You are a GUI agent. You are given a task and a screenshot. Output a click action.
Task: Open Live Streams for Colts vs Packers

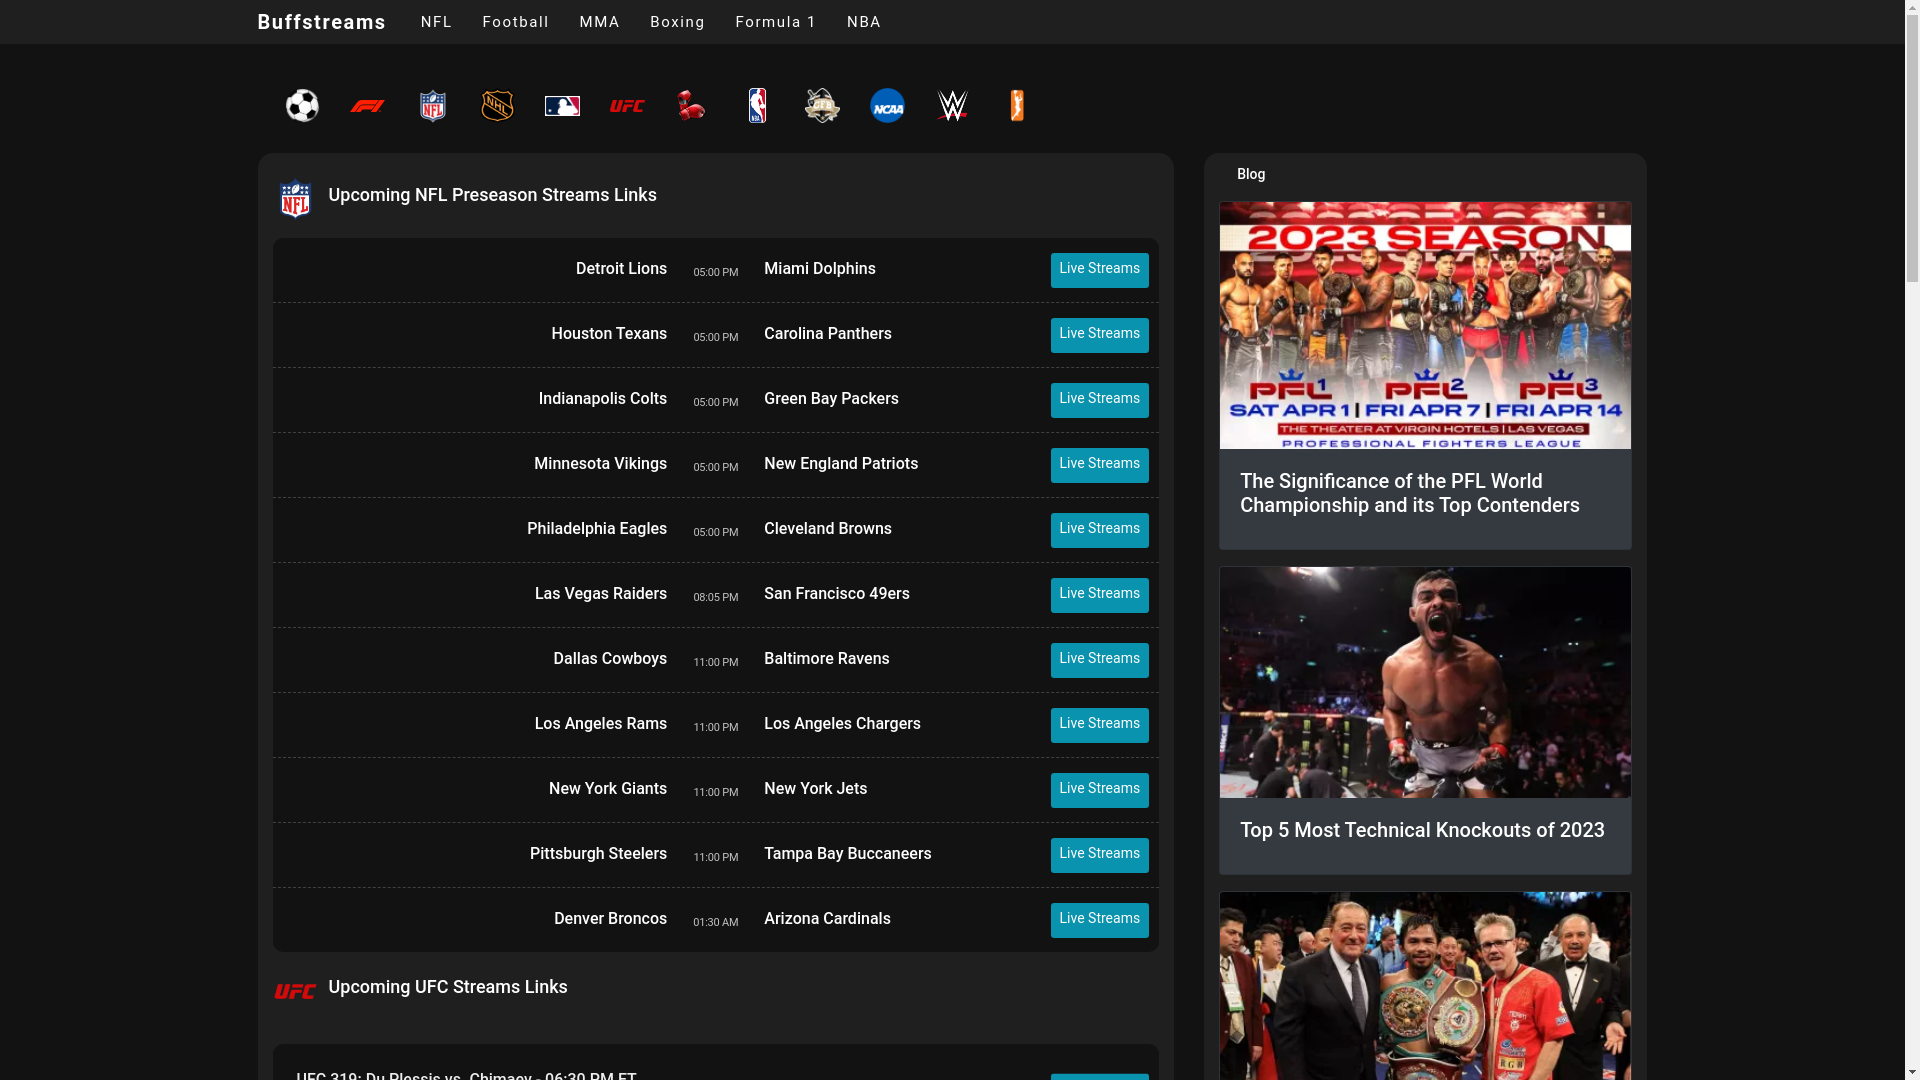1099,400
